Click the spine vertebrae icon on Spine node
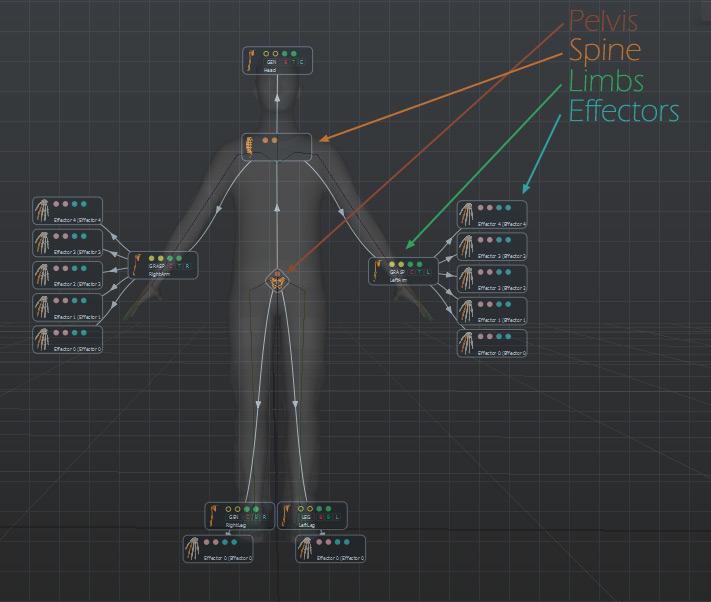Screen dimensions: 711x602 tap(249, 146)
